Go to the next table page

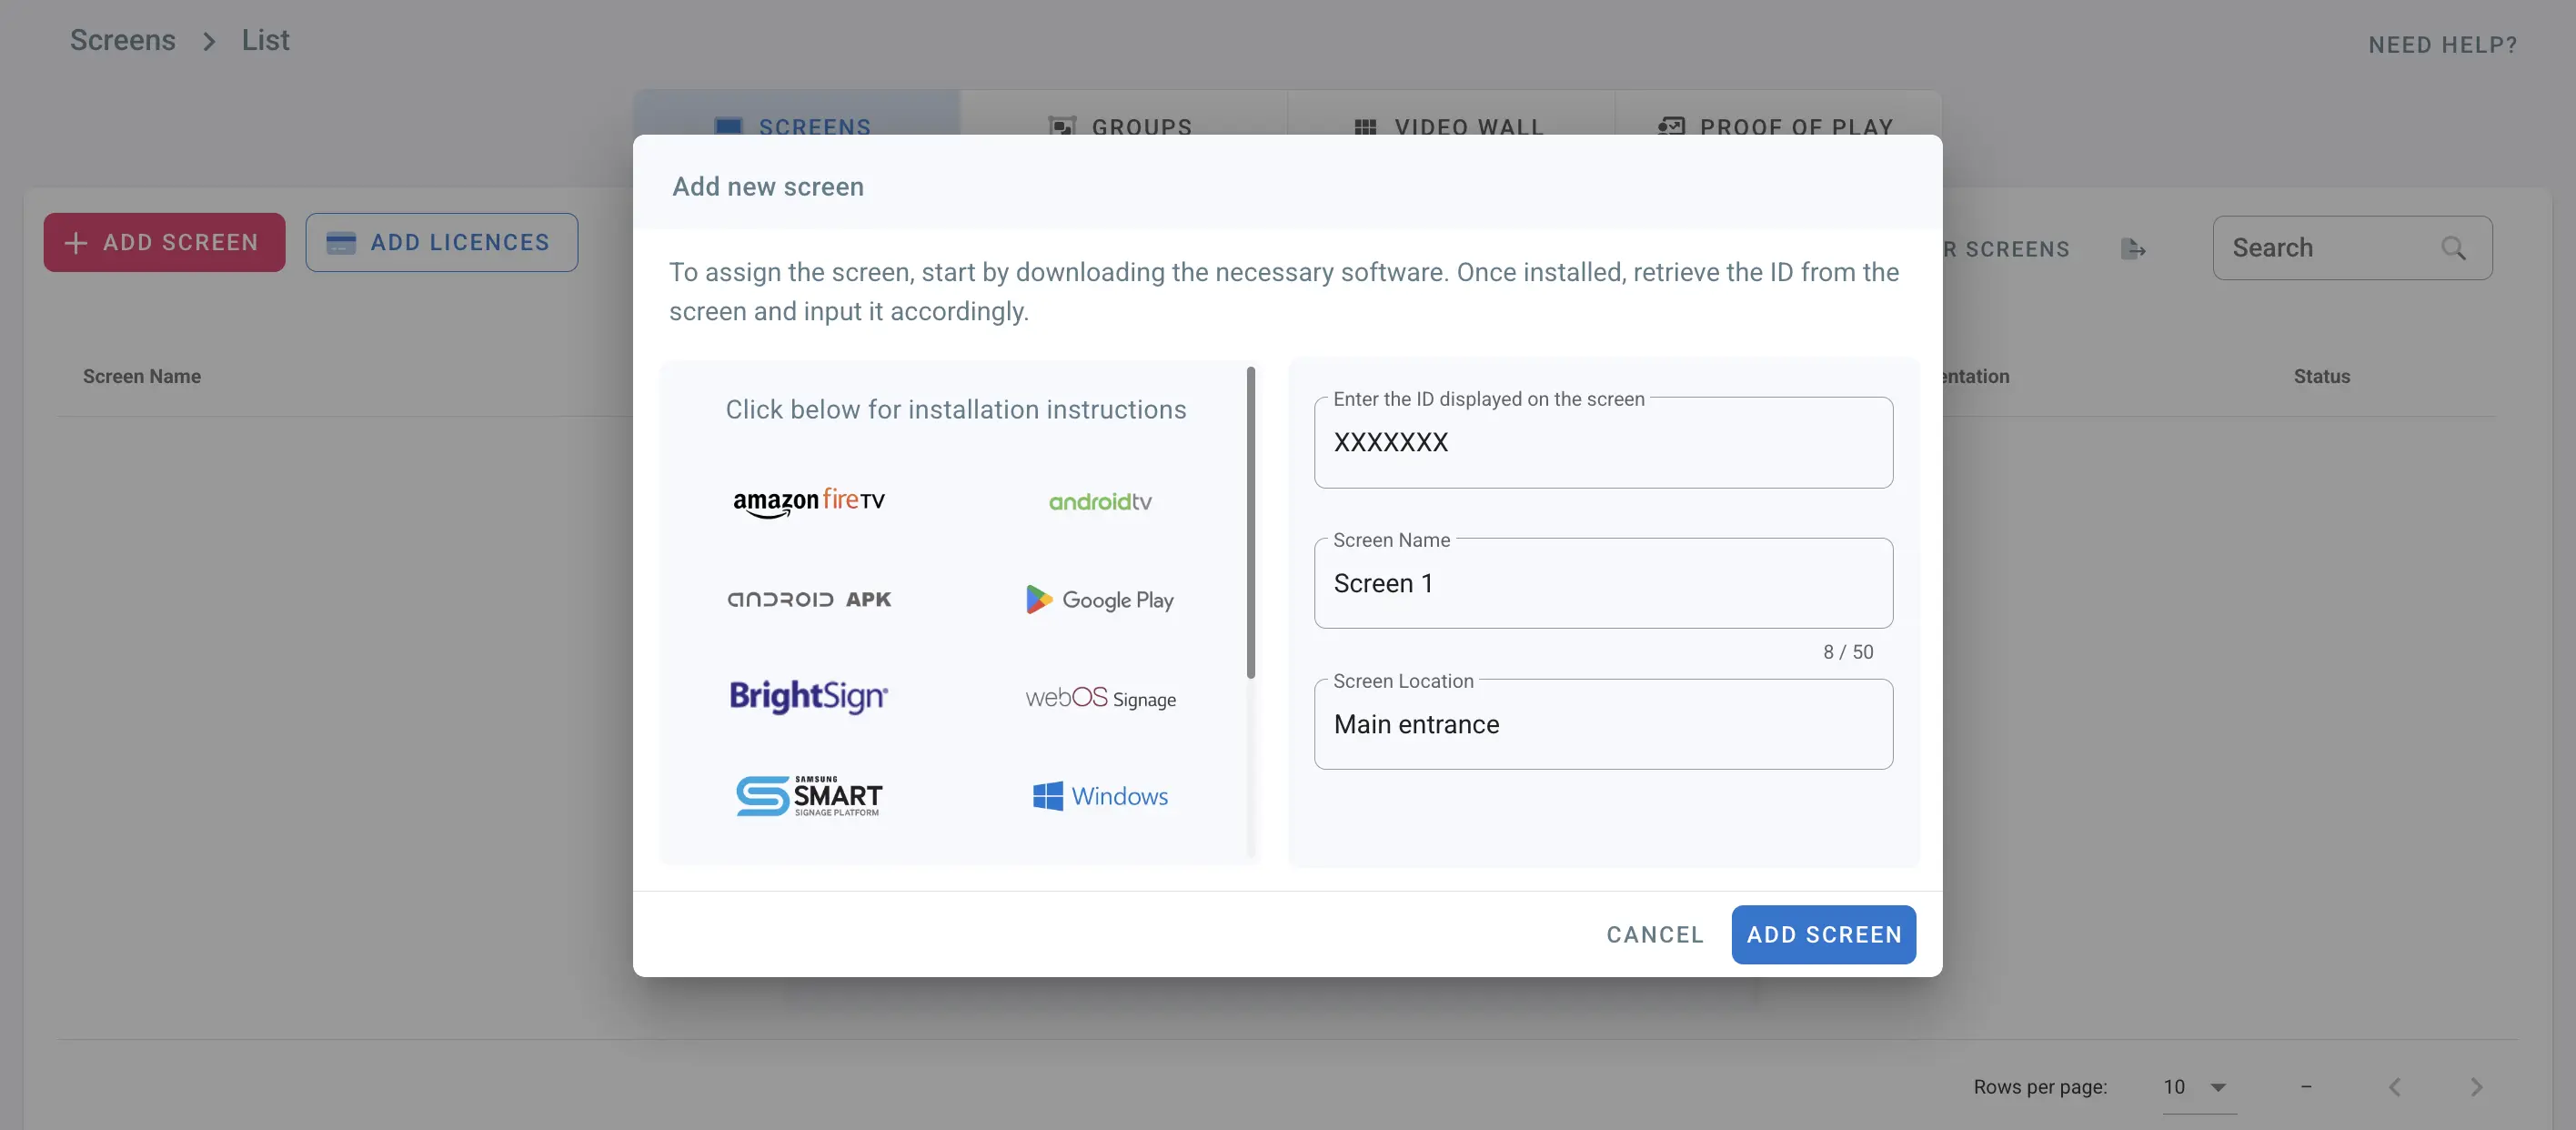(2476, 1087)
